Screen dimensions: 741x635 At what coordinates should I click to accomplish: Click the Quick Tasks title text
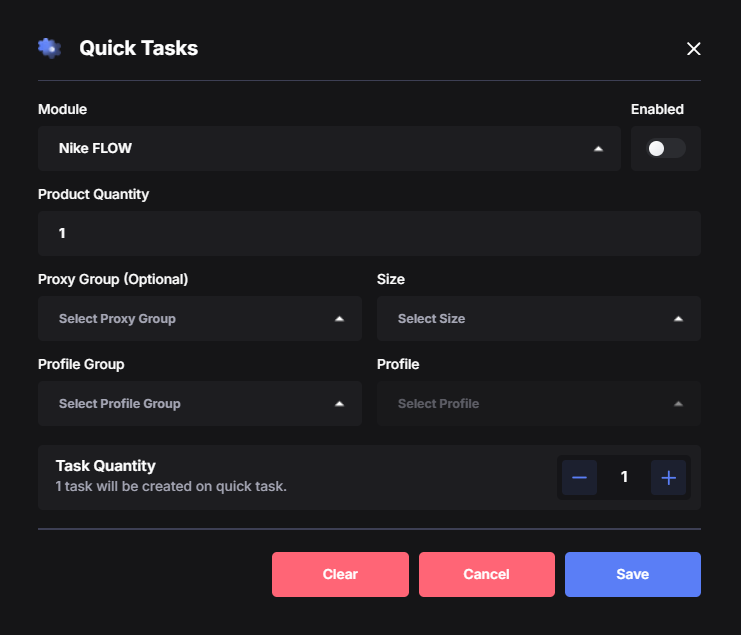pyautogui.click(x=138, y=48)
